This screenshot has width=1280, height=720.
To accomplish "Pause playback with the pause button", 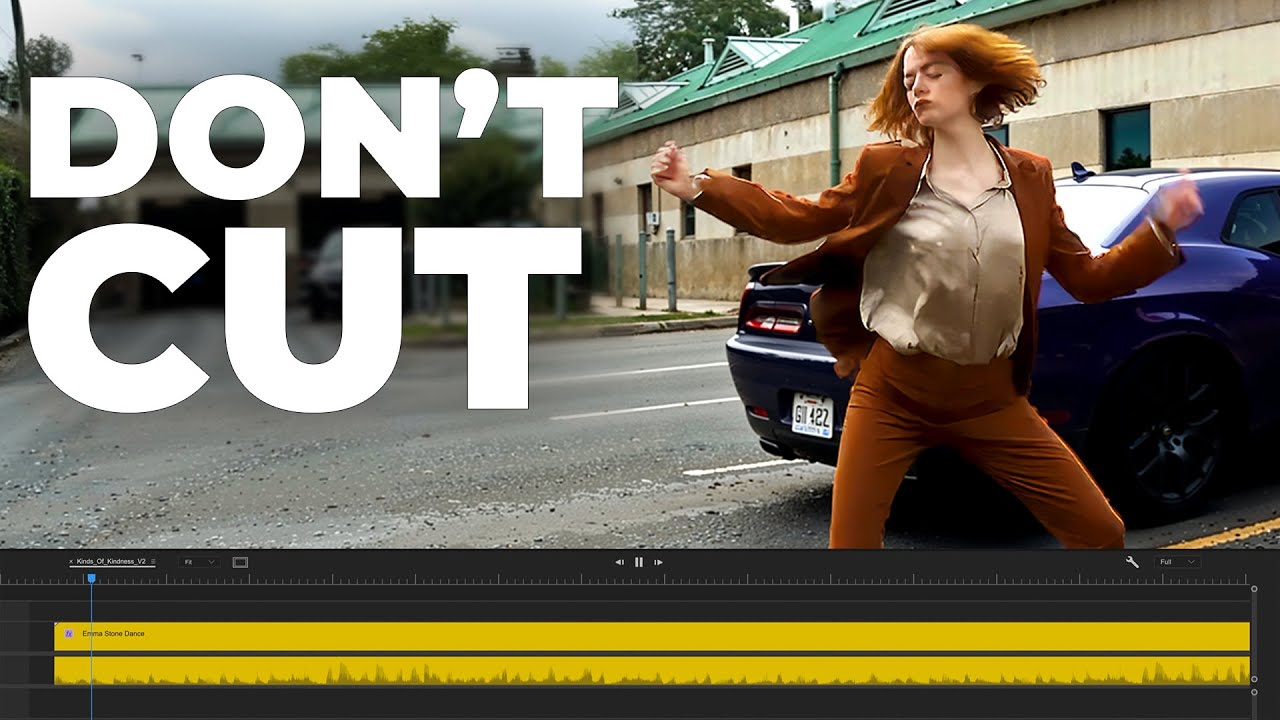I will (639, 562).
